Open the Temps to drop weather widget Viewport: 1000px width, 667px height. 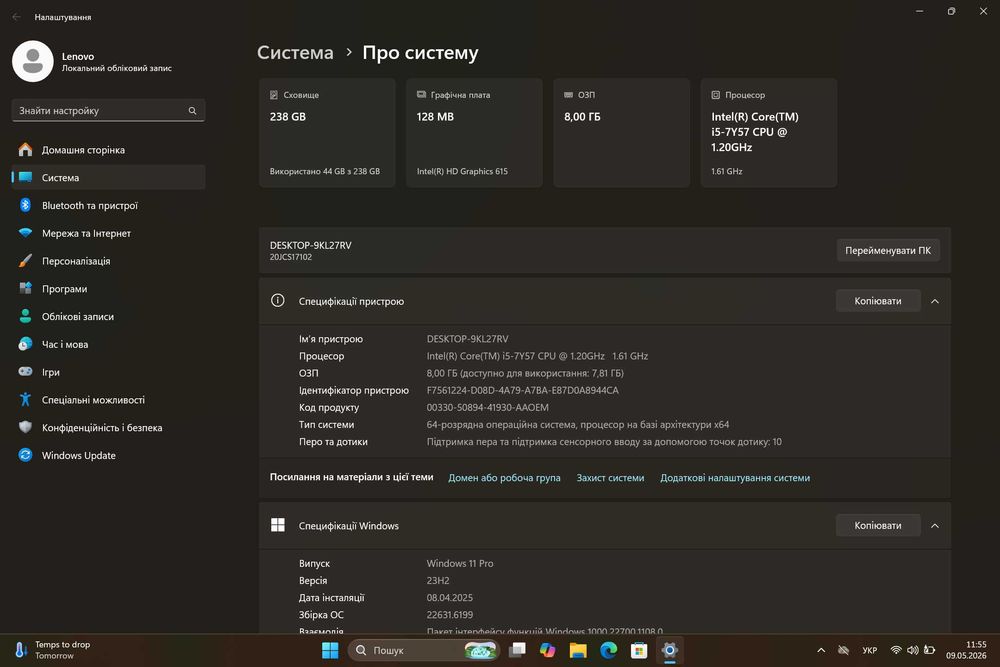point(54,650)
